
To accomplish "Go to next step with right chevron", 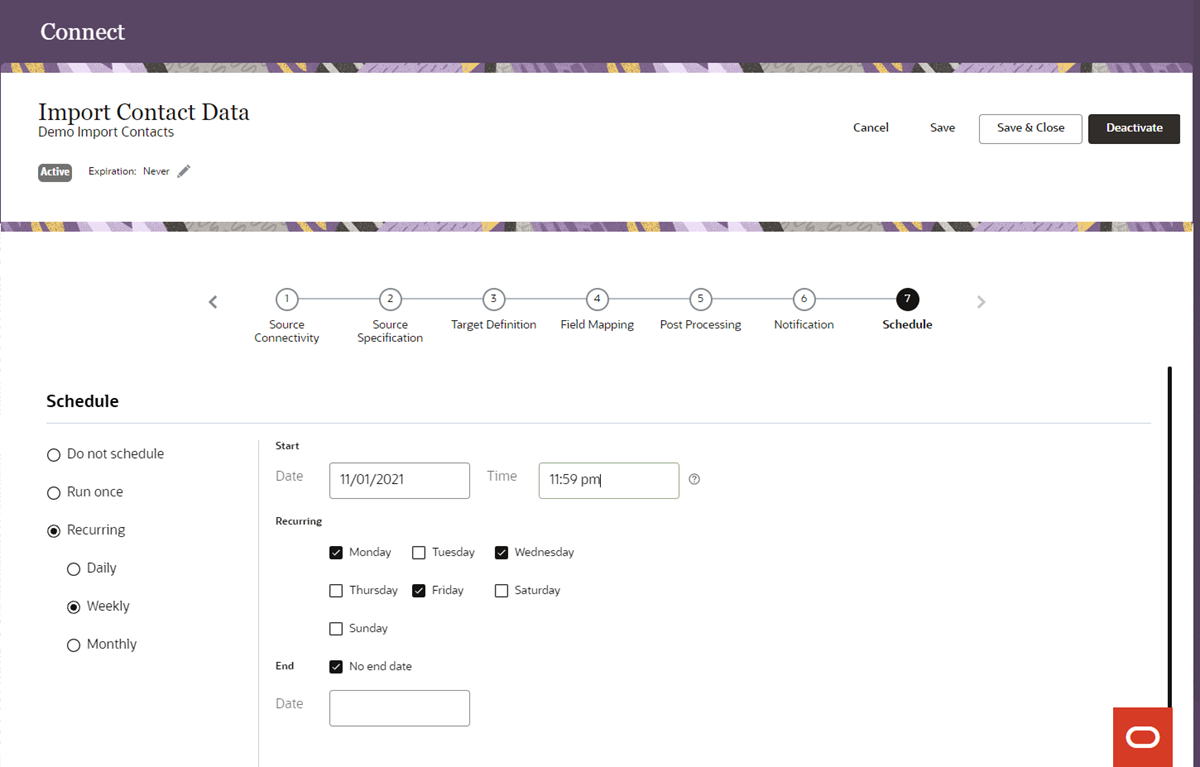I will (x=981, y=301).
